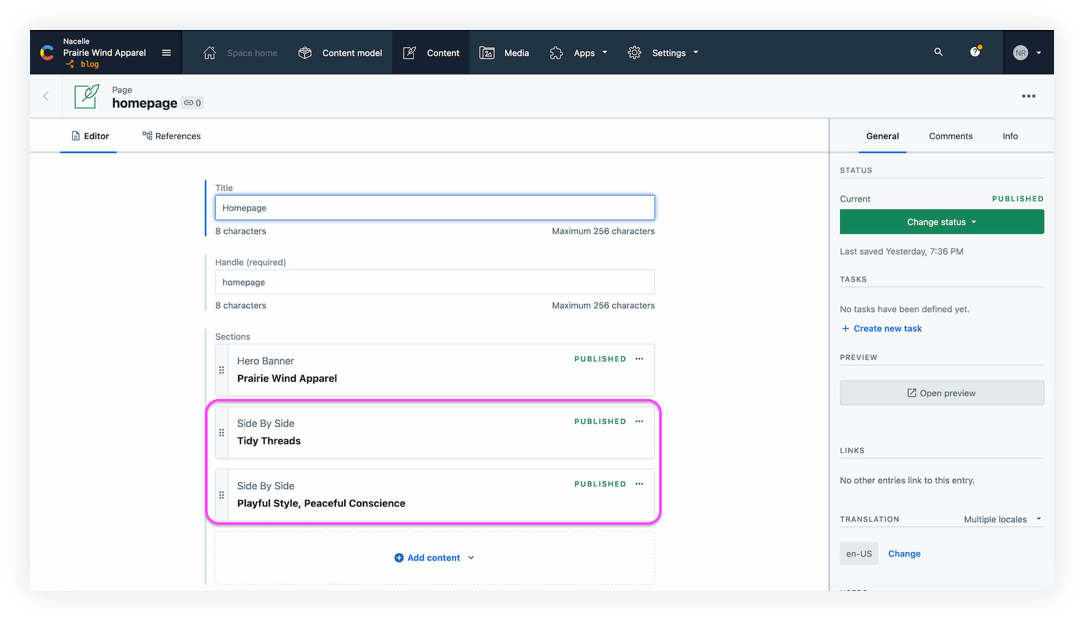This screenshot has width=1084, height=621.
Task: Expand the account dropdown caret
Action: (1038, 53)
